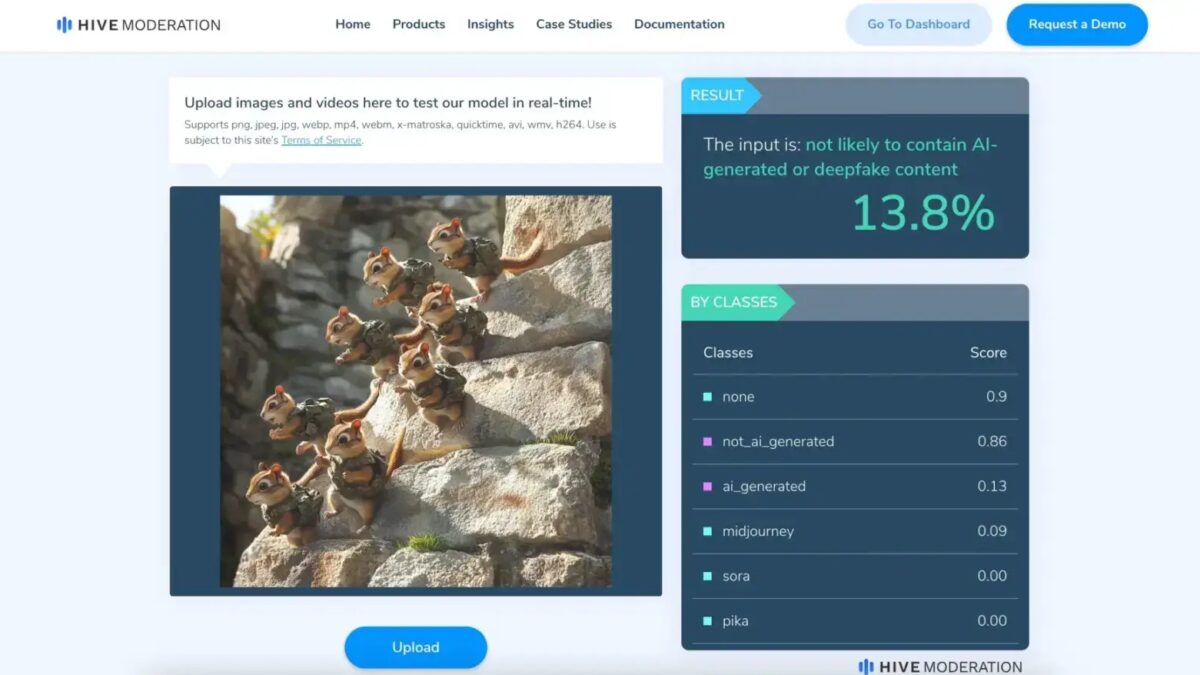Select the pika class row
The image size is (1200, 675).
[x=855, y=621]
